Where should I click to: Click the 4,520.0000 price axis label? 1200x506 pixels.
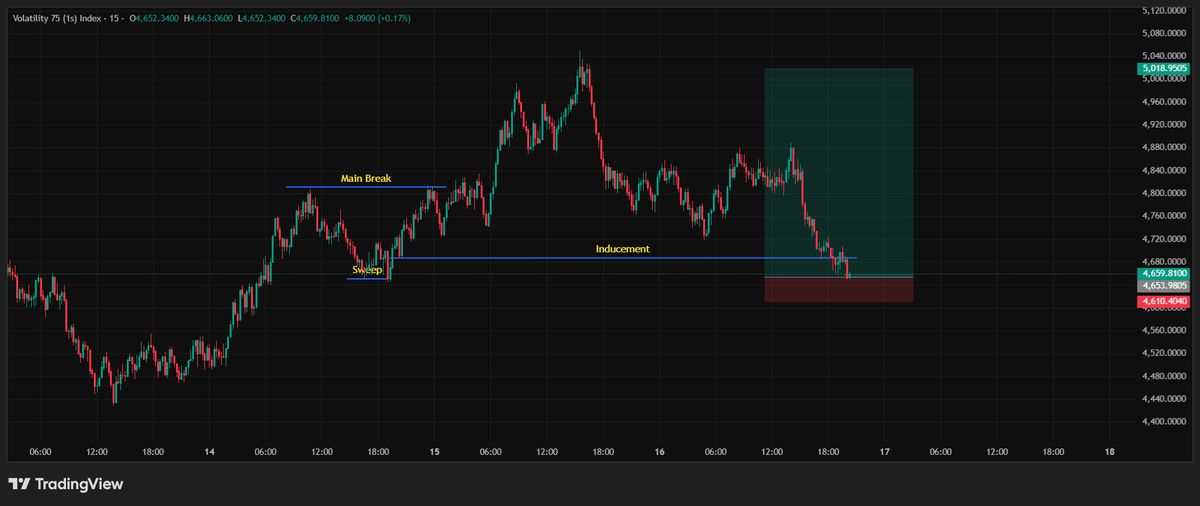tap(1164, 353)
